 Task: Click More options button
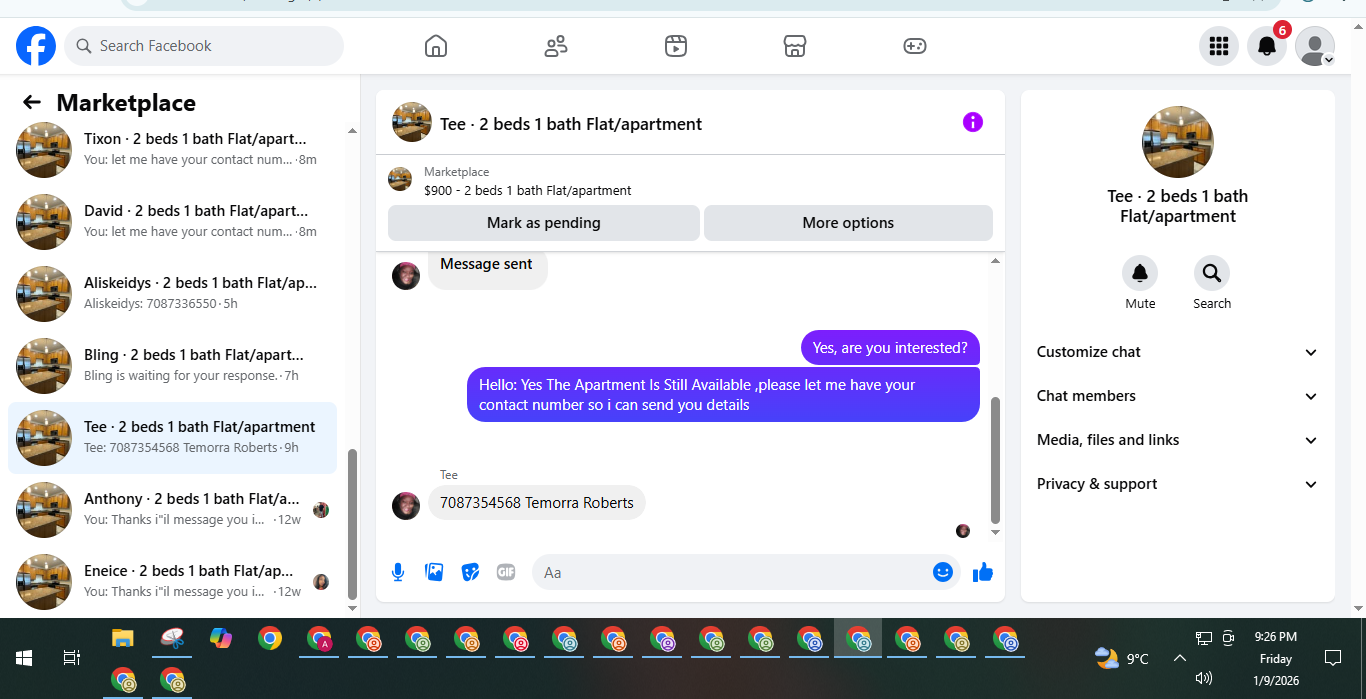click(848, 223)
